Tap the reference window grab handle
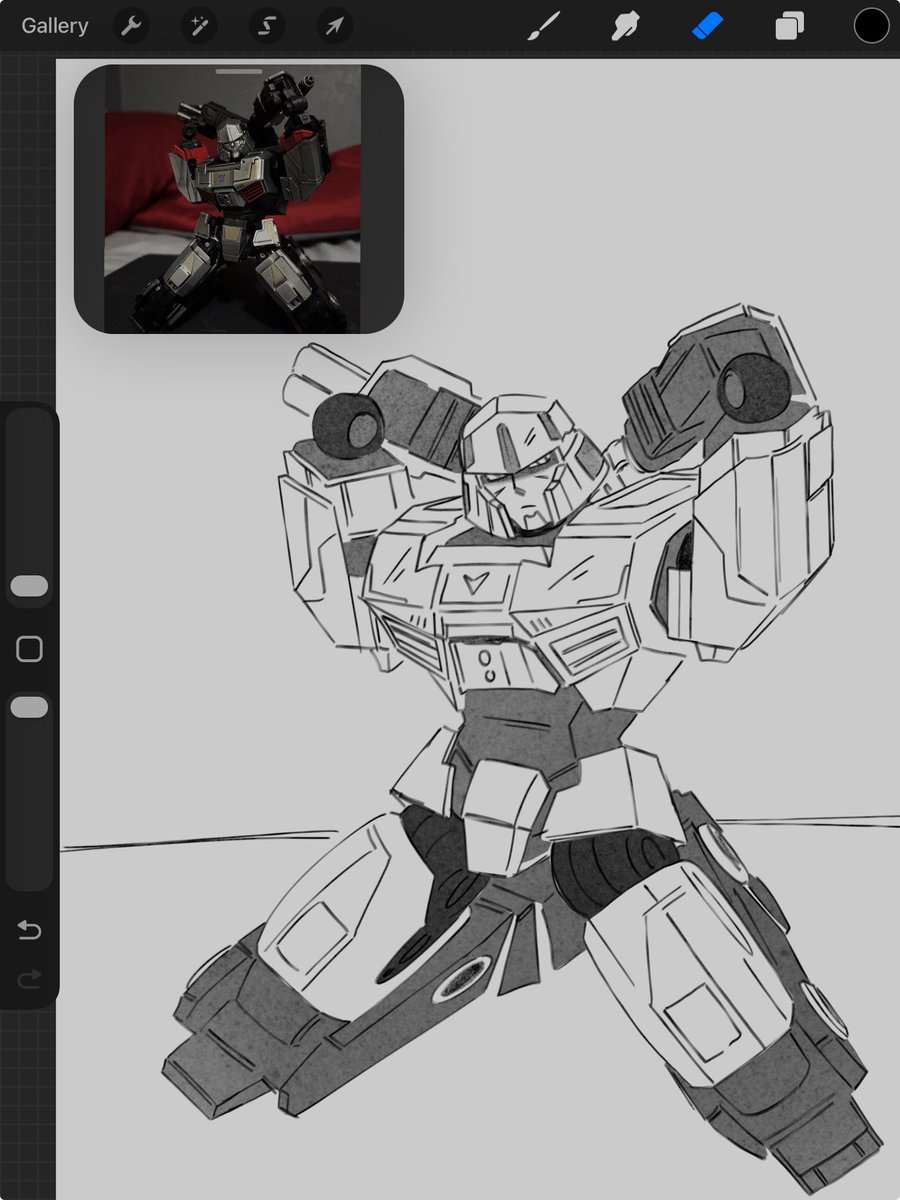The image size is (900, 1200). tap(239, 72)
